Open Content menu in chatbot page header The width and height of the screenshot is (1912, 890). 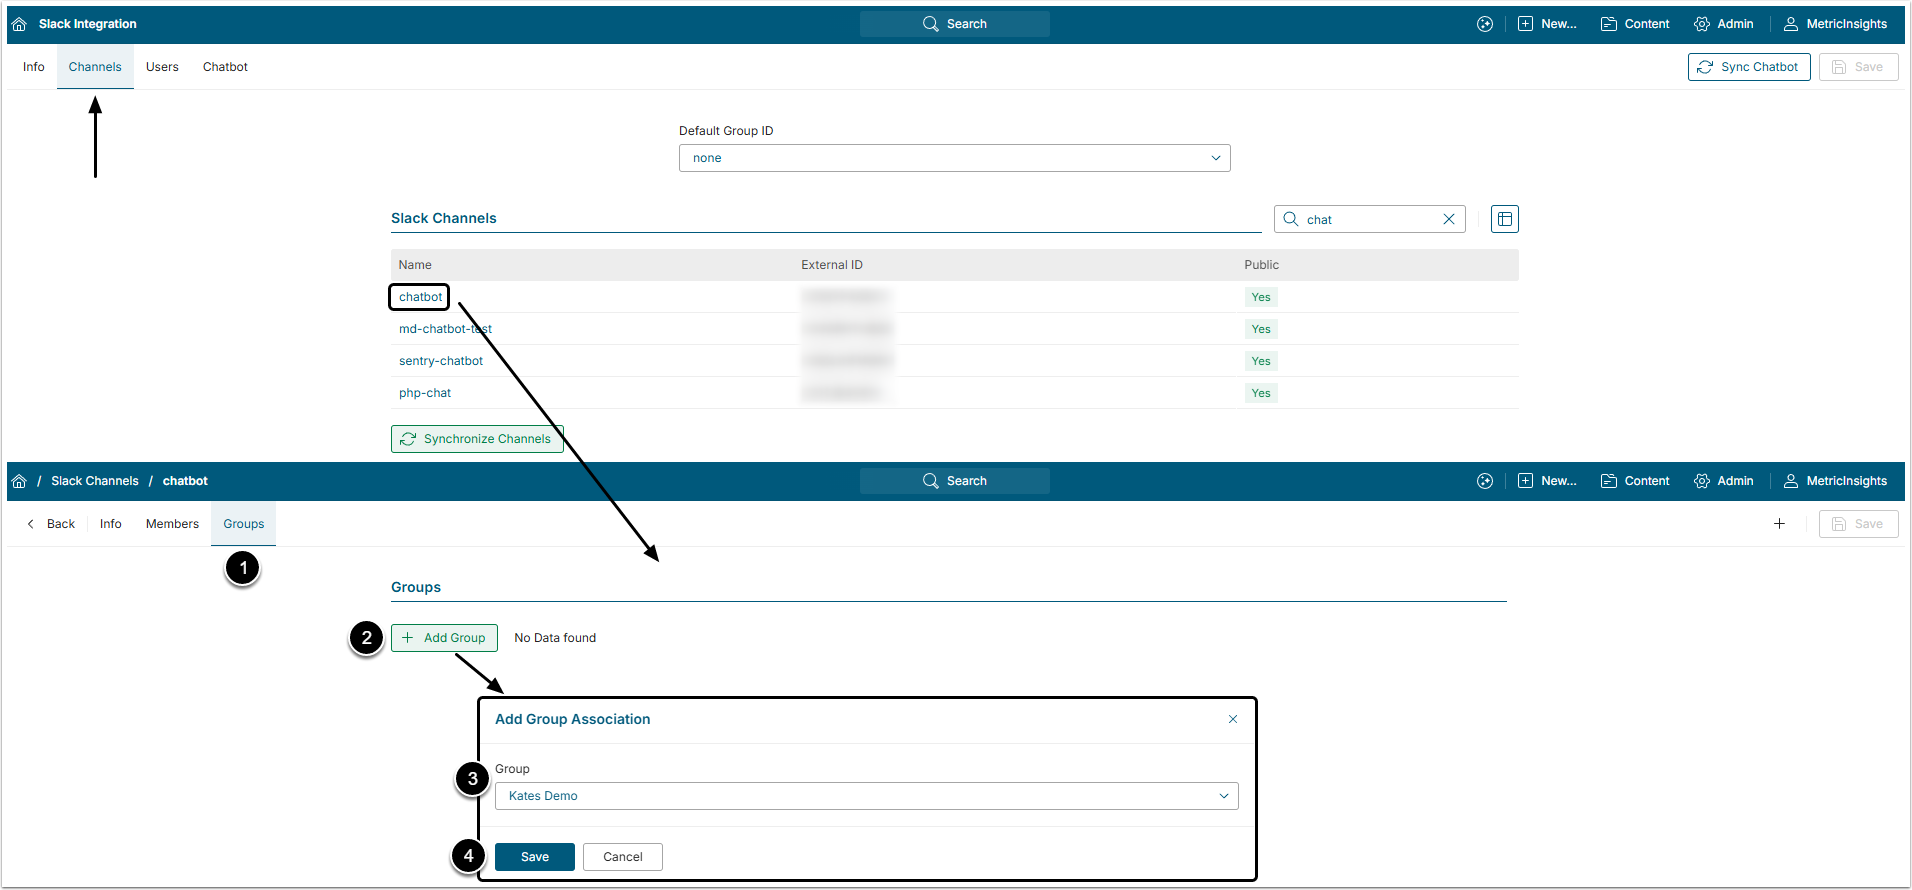pyautogui.click(x=1635, y=481)
